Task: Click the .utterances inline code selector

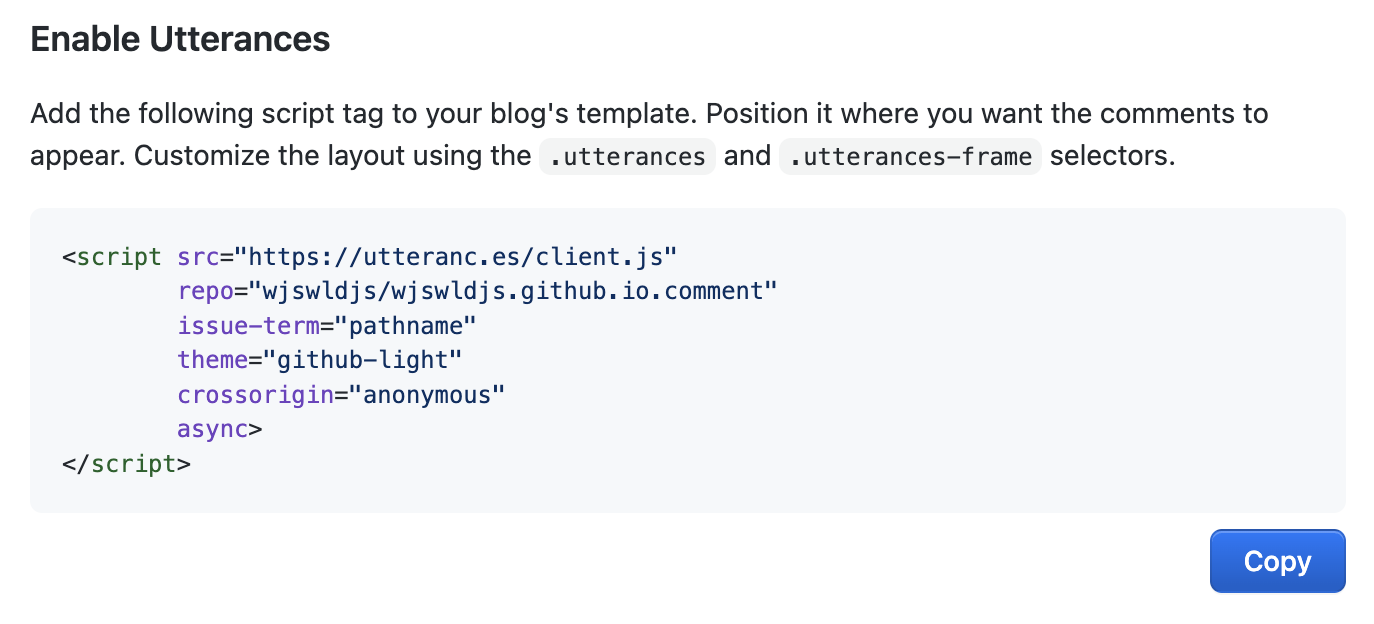Action: click(x=627, y=157)
